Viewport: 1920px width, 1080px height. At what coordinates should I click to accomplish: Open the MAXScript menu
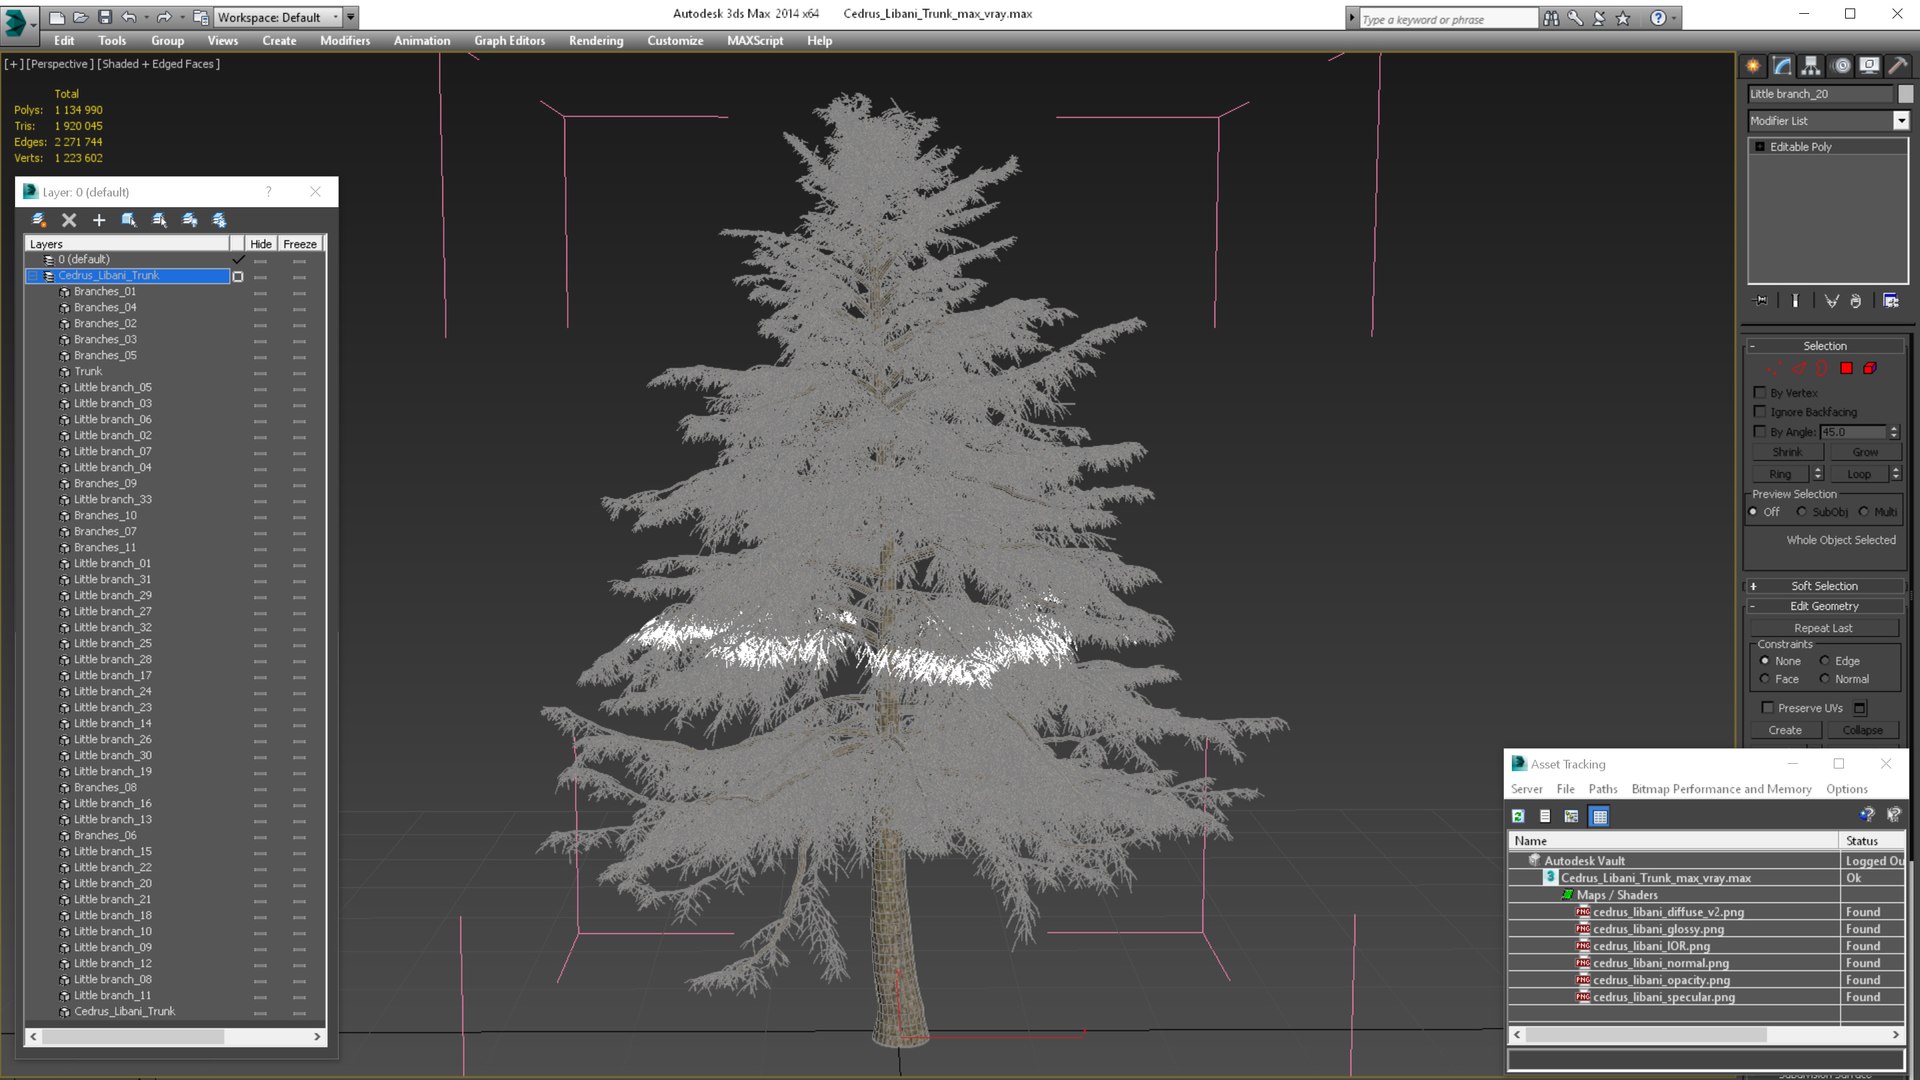[755, 41]
